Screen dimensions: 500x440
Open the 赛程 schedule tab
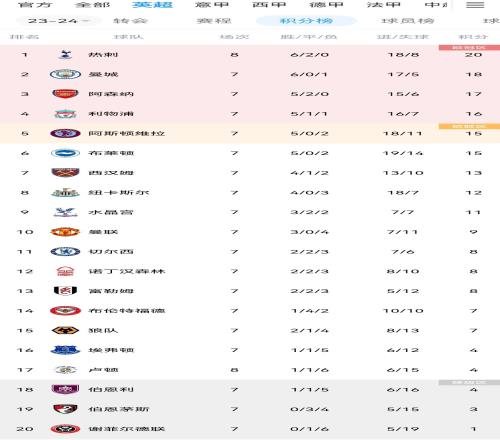(x=214, y=21)
